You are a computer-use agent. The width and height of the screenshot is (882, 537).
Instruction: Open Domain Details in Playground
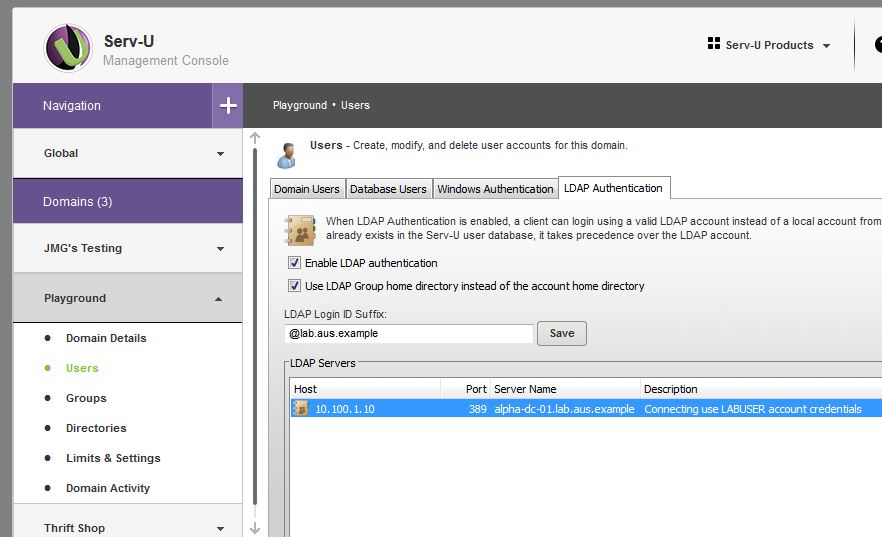pyautogui.click(x=106, y=338)
